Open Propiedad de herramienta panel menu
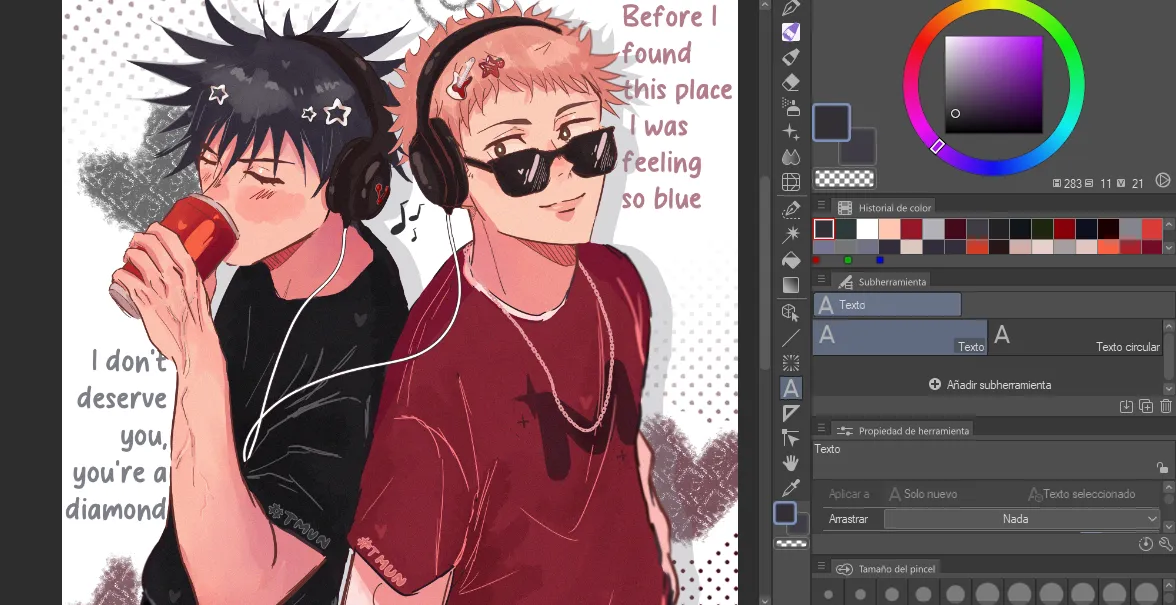Screen dimensions: 1176x605 tap(821, 429)
